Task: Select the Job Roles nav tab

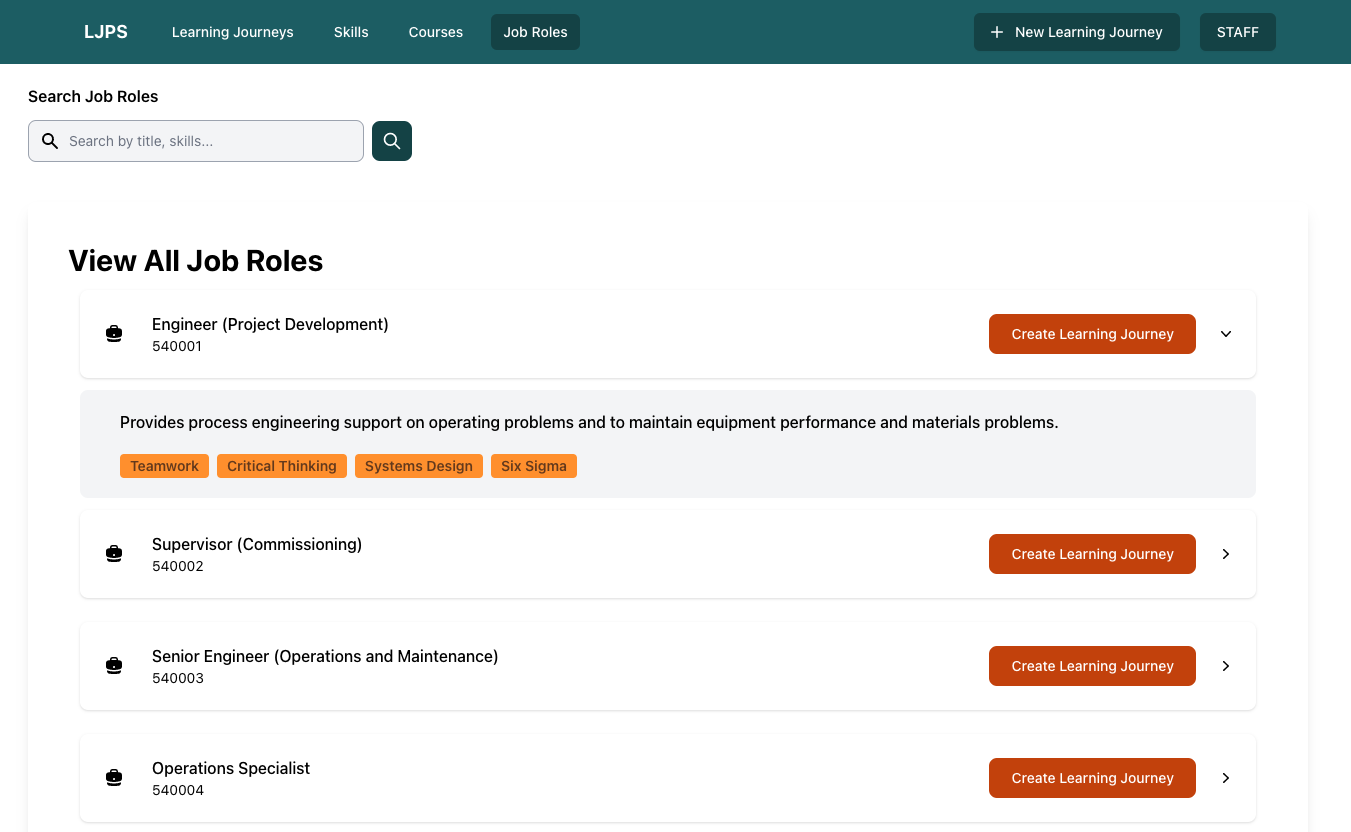Action: [x=535, y=32]
